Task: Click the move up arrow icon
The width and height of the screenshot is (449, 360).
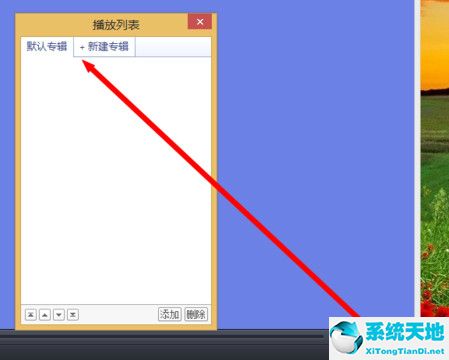Action: 45,315
